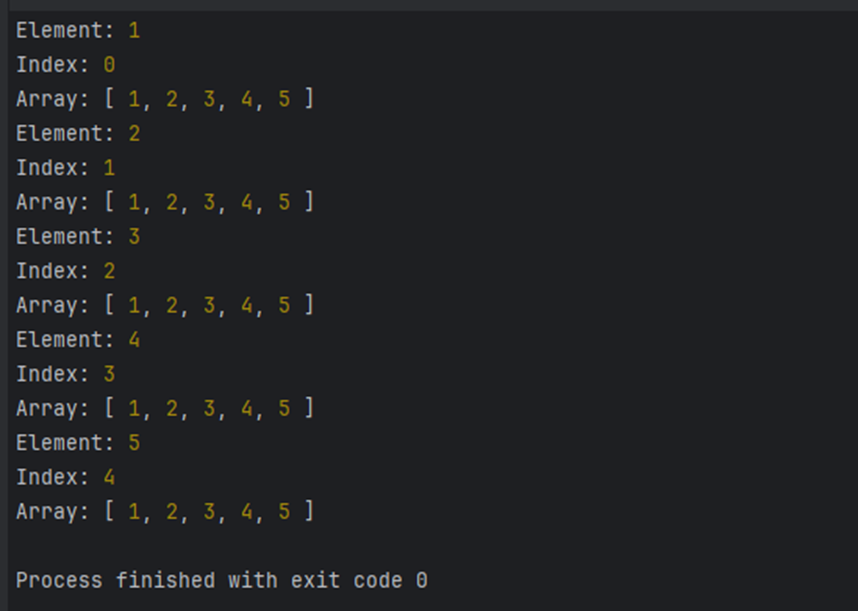Click the "Element: 4" output line

[x=77, y=340]
